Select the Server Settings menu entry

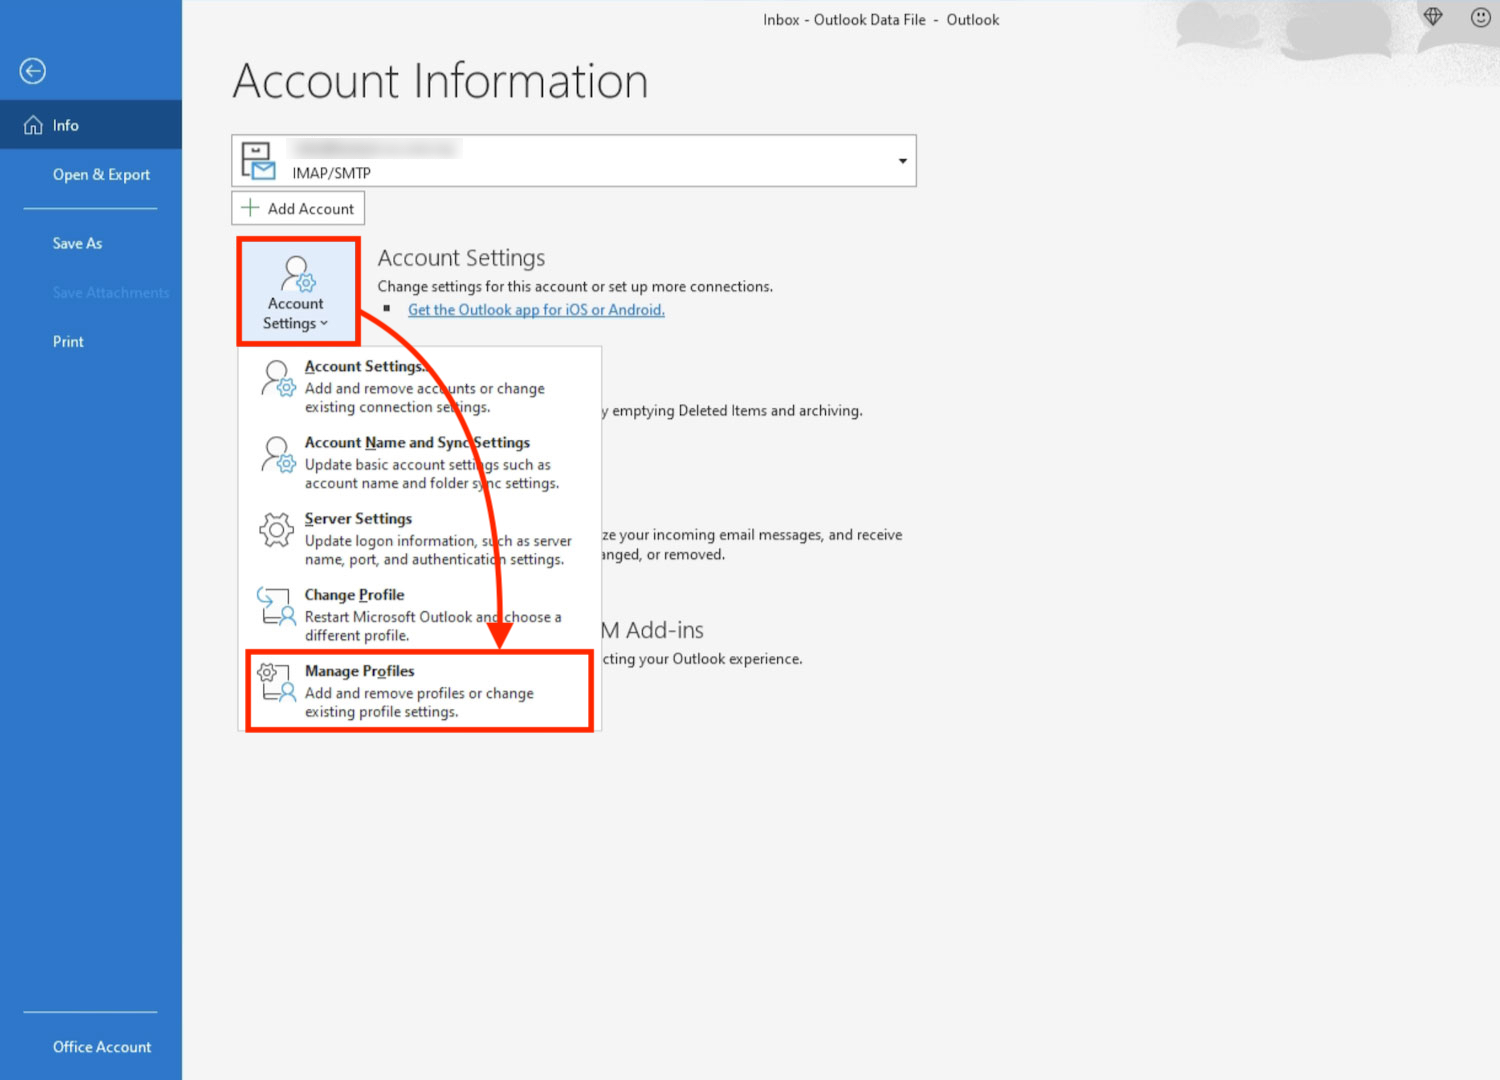[358, 518]
